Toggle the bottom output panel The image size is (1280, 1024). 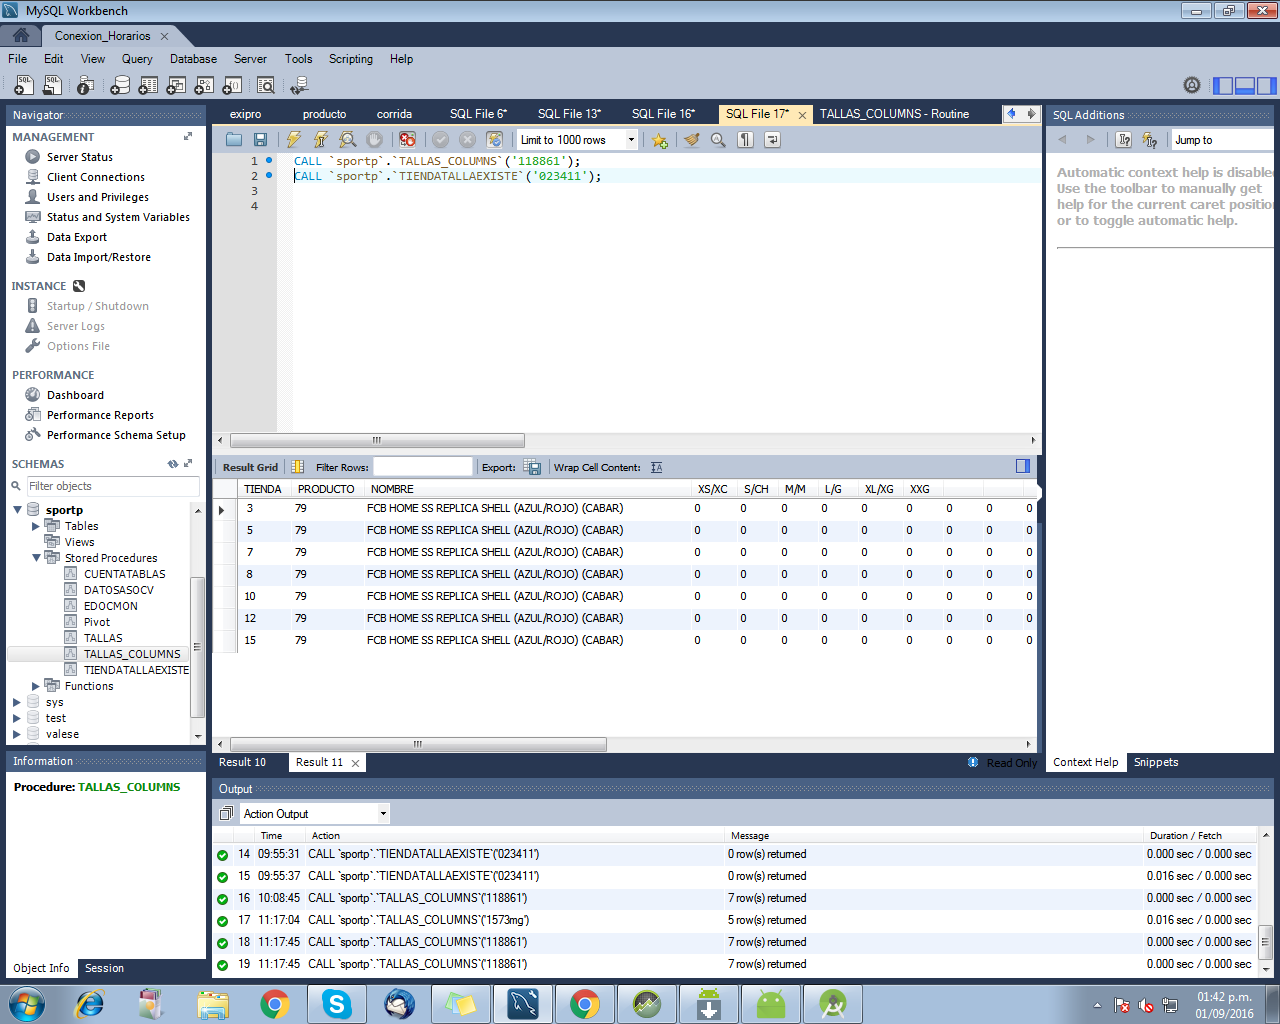click(x=1245, y=86)
